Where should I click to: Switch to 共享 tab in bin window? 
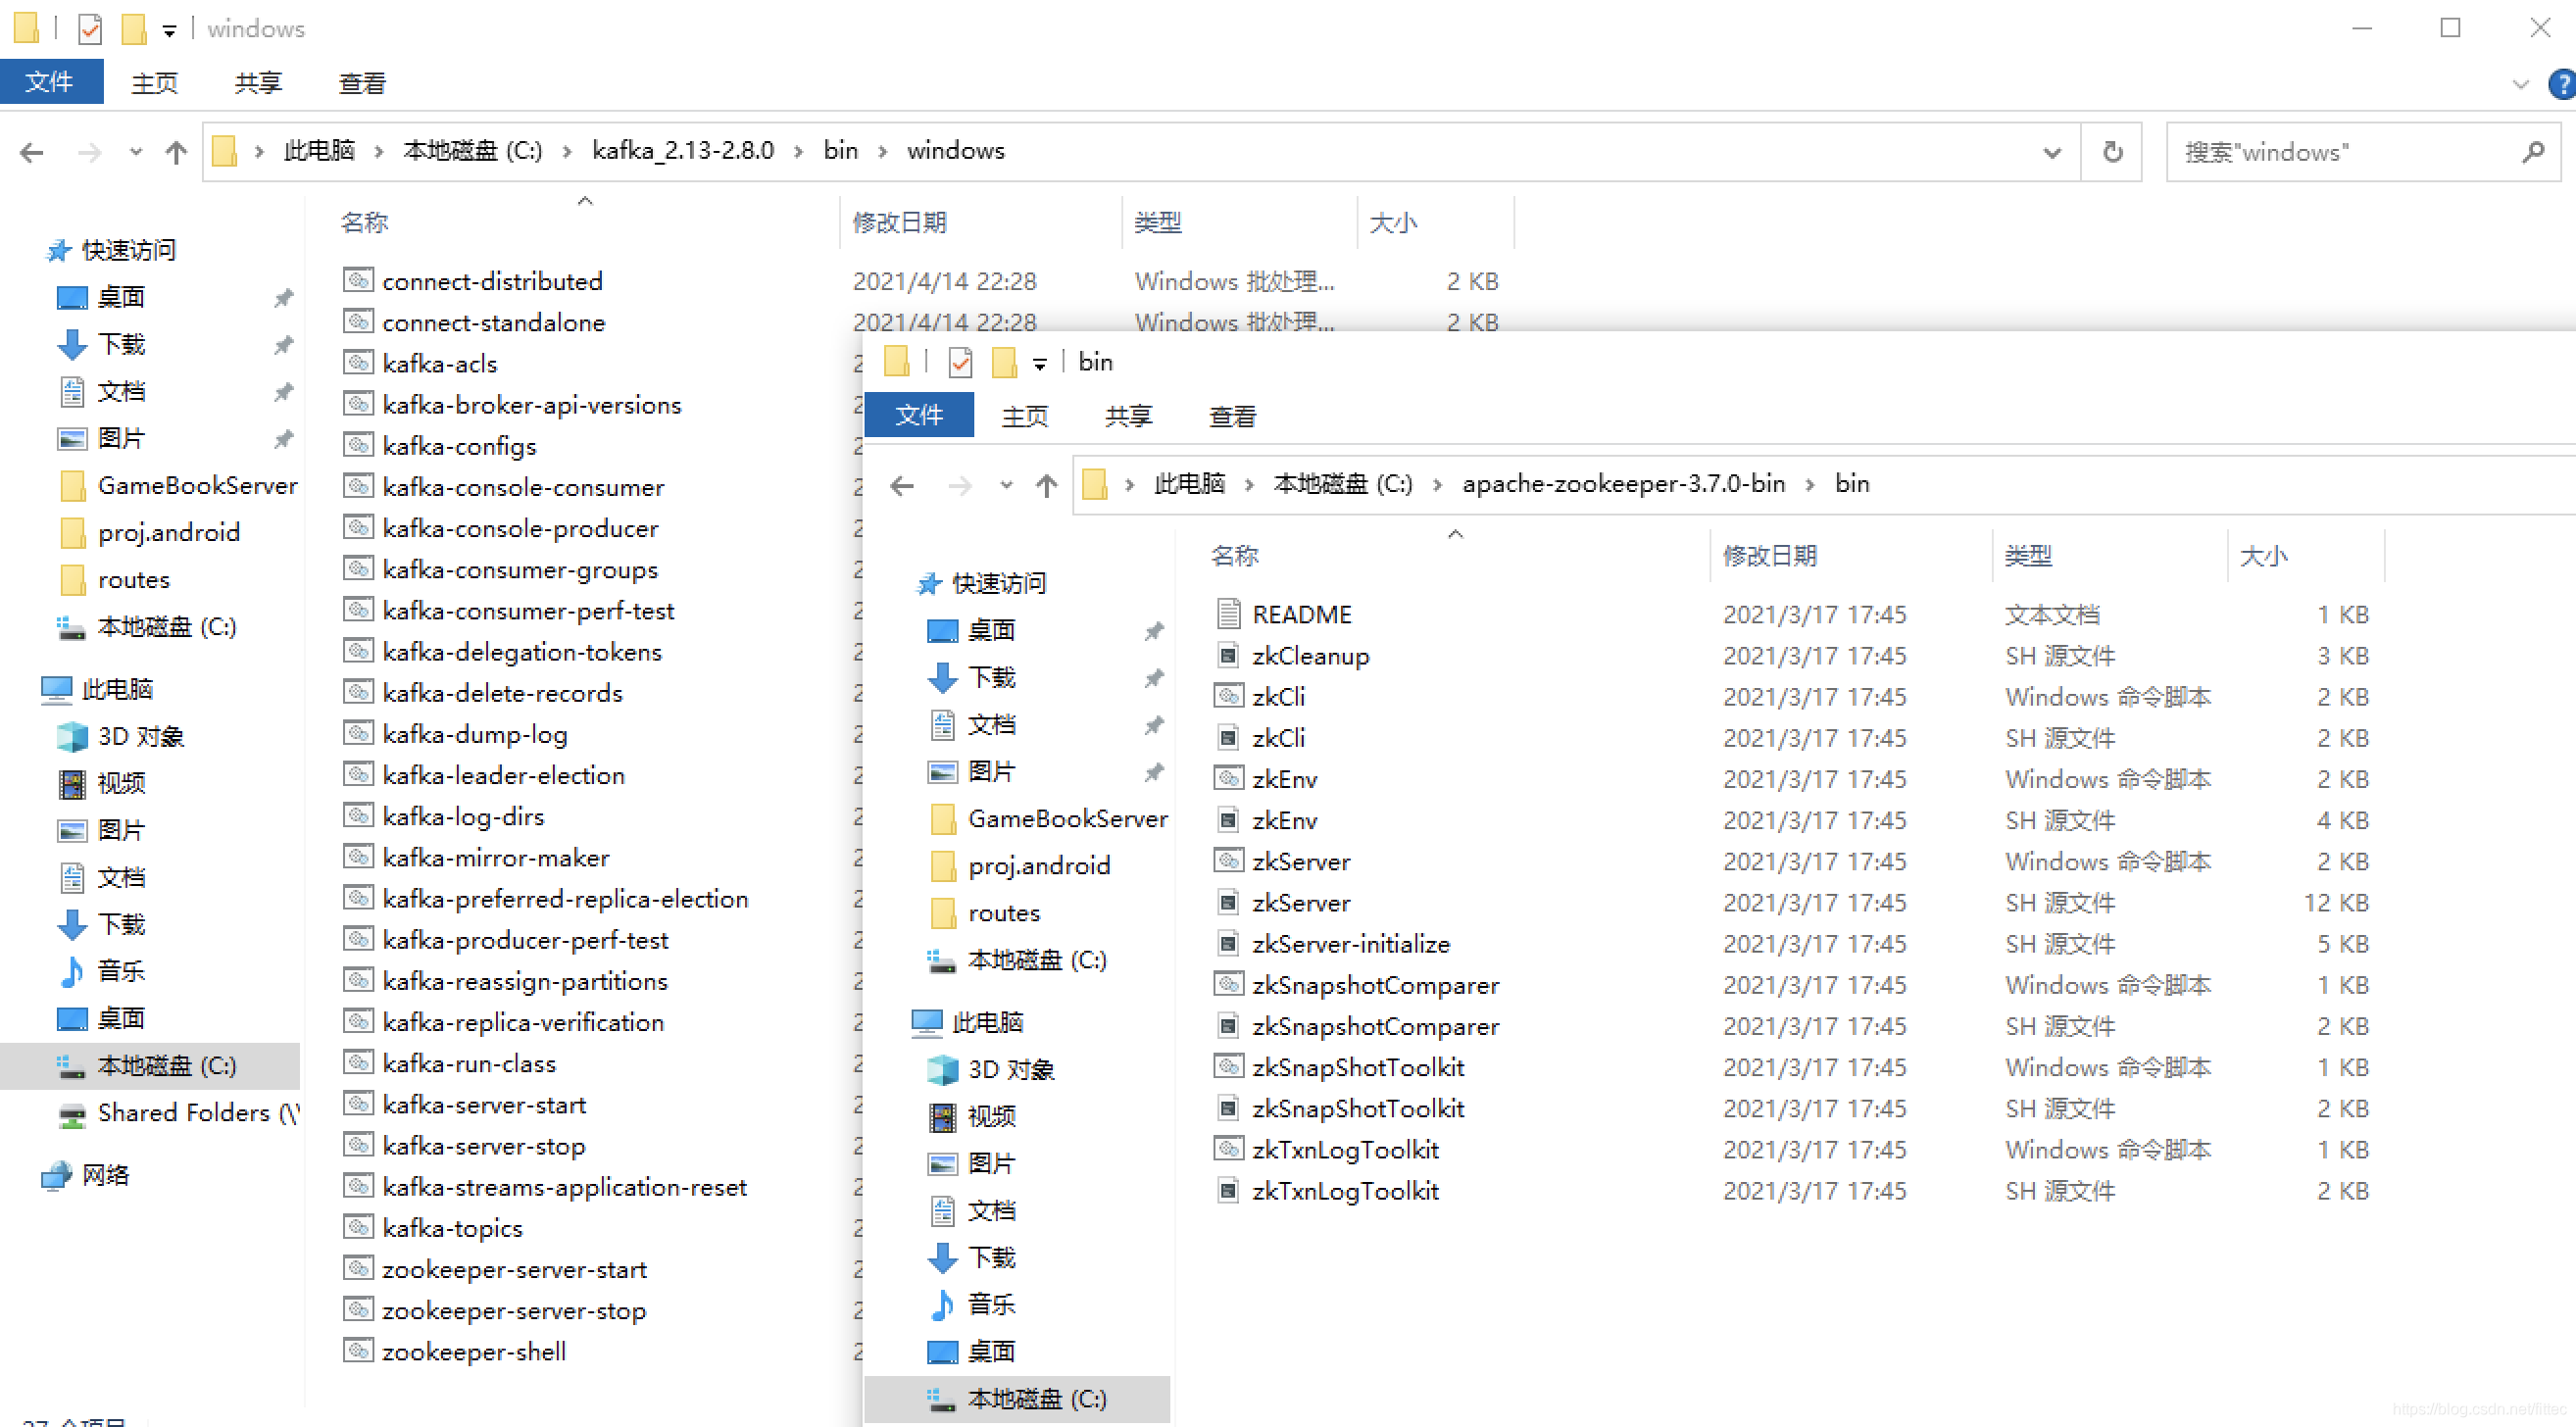pos(1129,416)
